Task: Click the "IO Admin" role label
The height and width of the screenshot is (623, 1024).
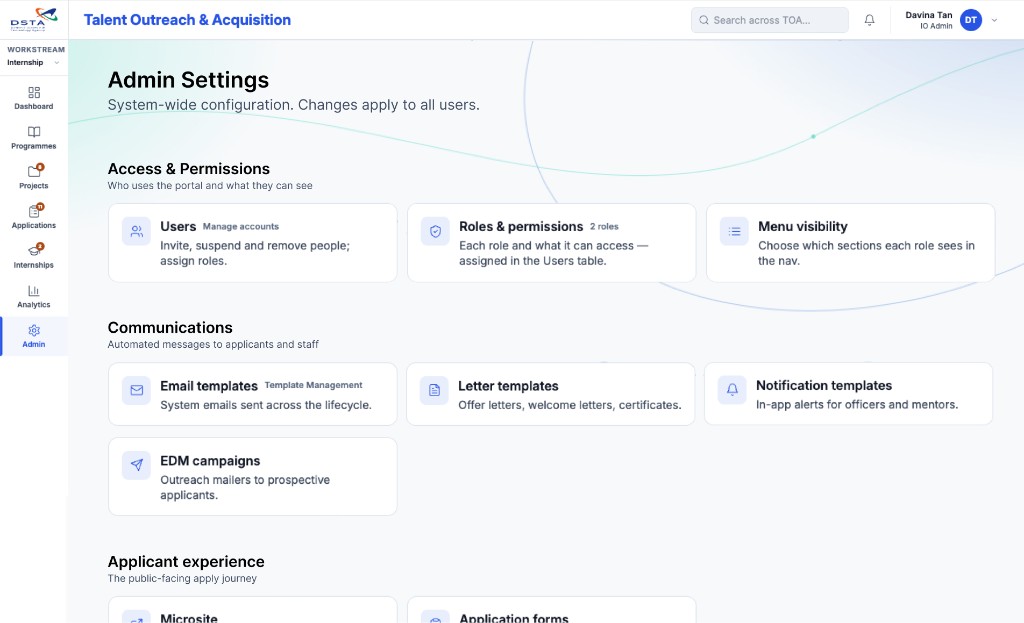Action: (936, 26)
